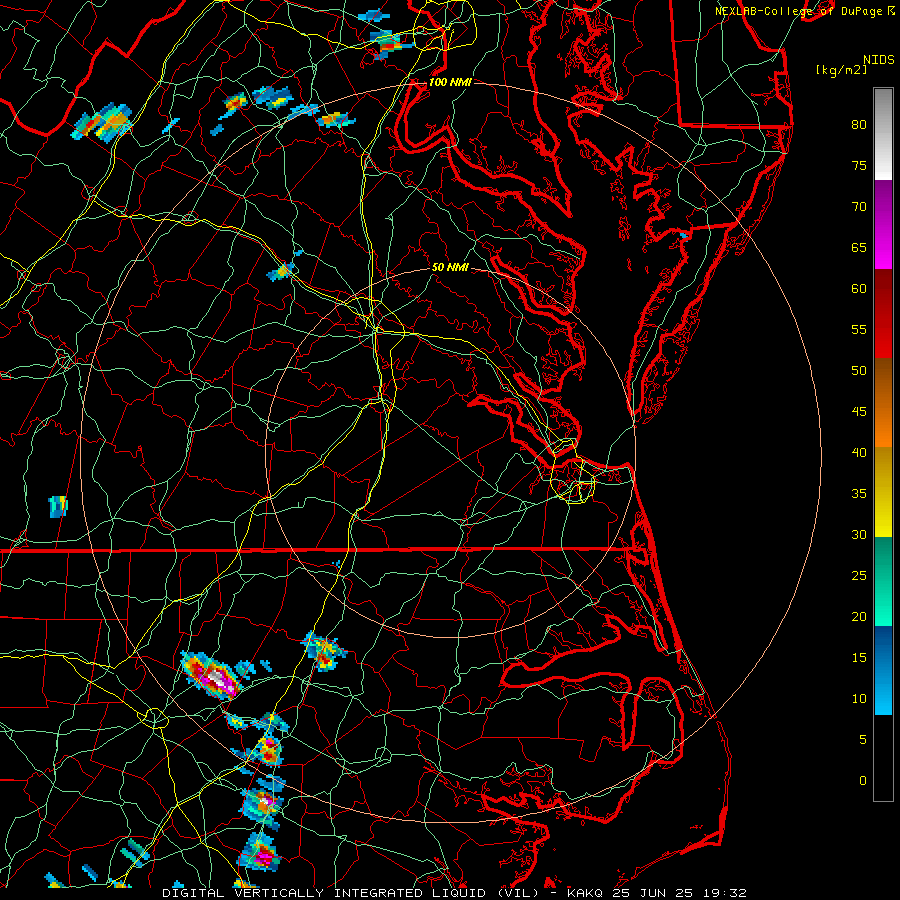Viewport: 900px width, 900px height.
Task: Click the scale value 60
Action: (x=859, y=289)
